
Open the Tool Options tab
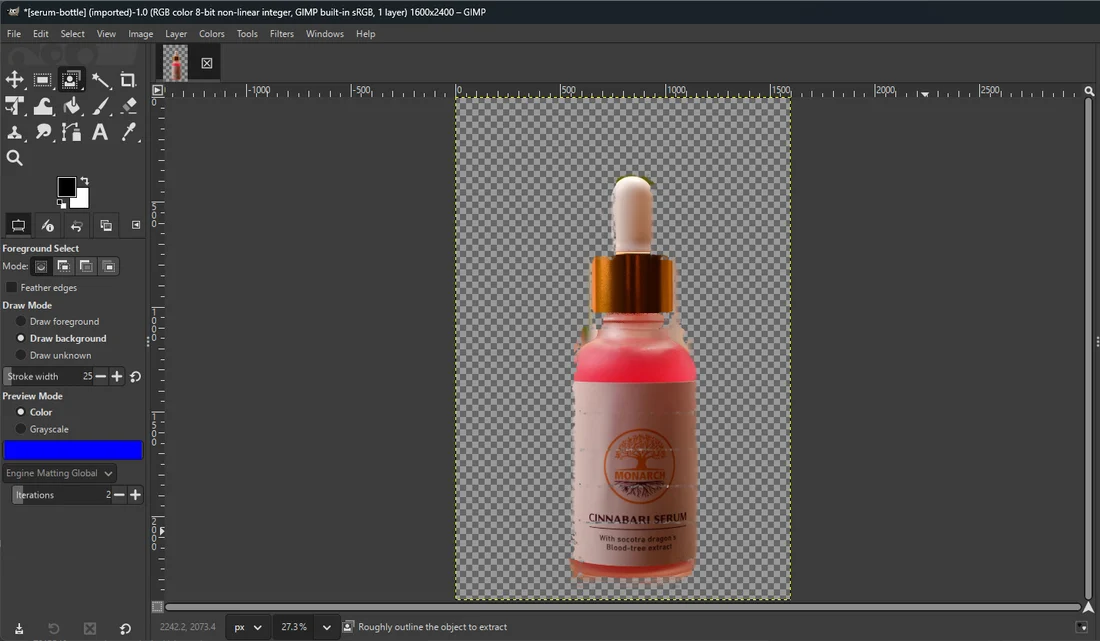(x=18, y=225)
